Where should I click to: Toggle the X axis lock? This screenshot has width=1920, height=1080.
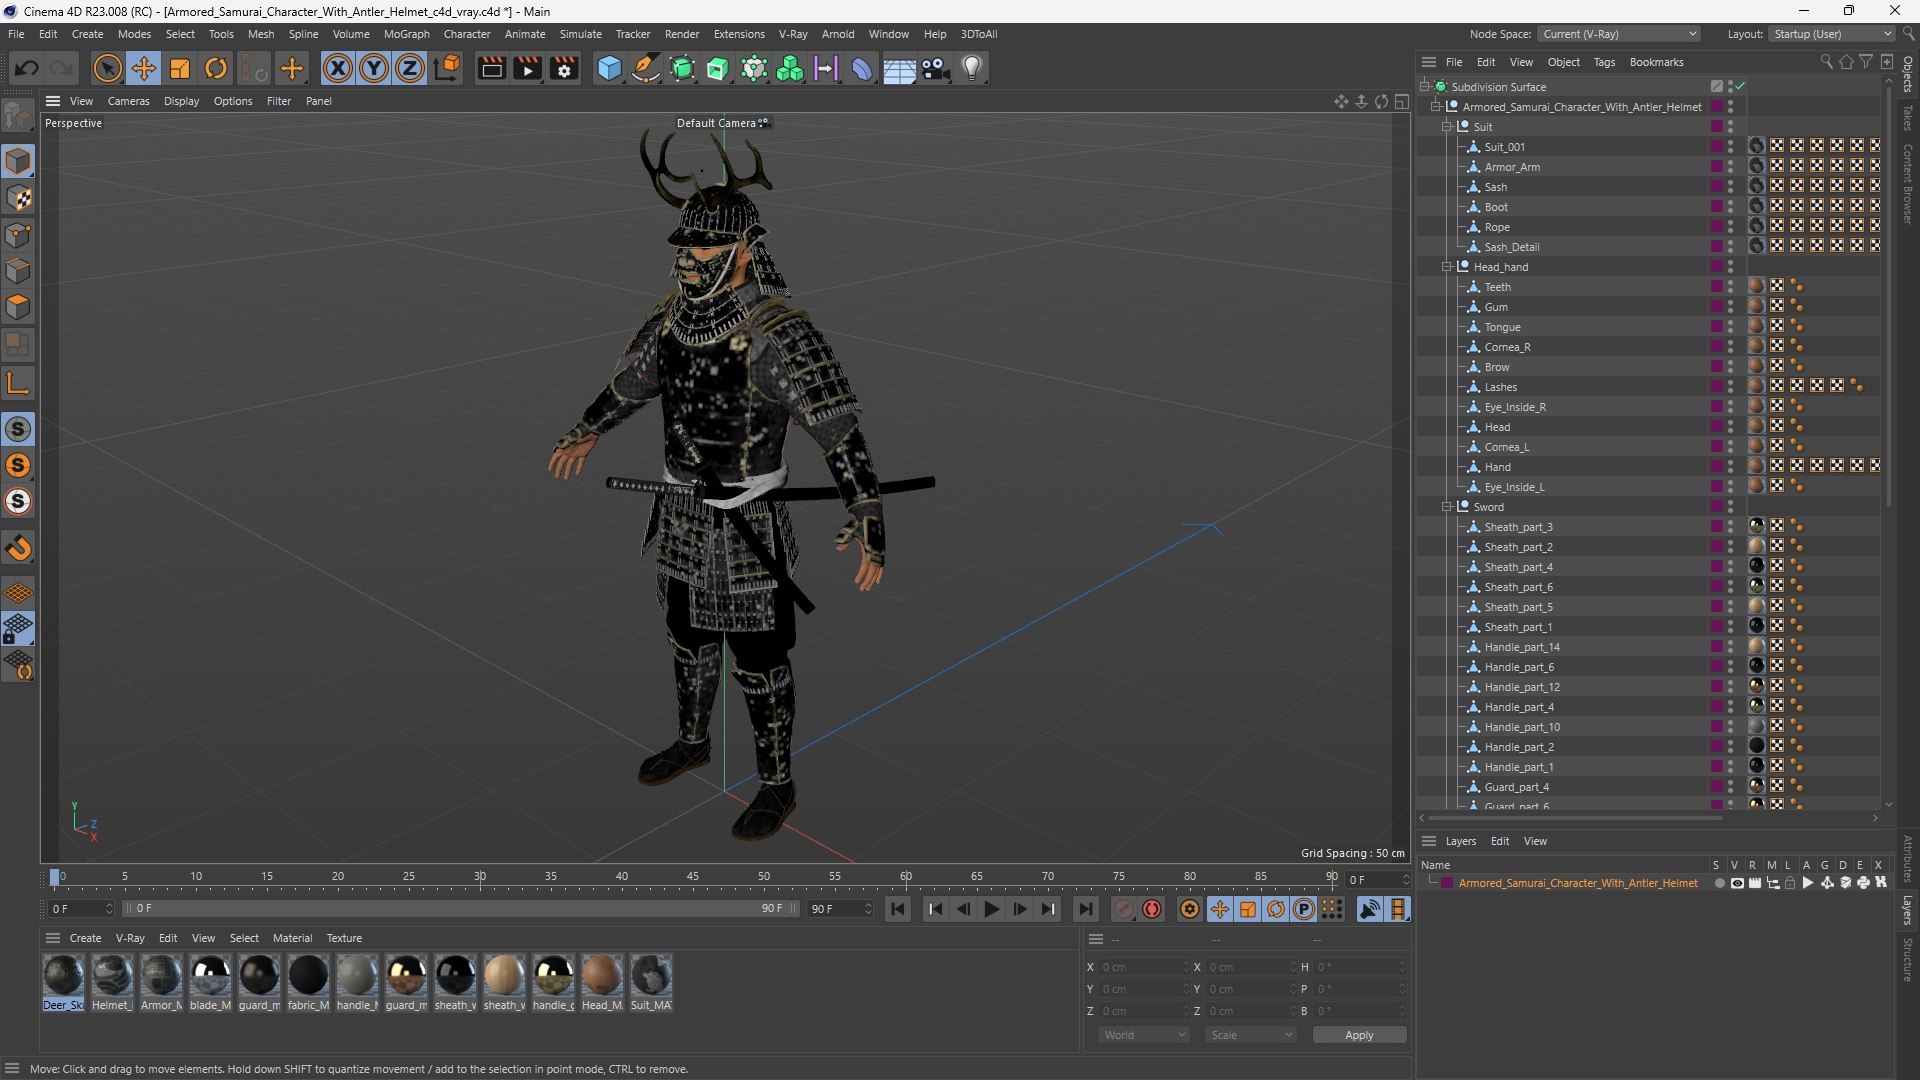pos(338,68)
